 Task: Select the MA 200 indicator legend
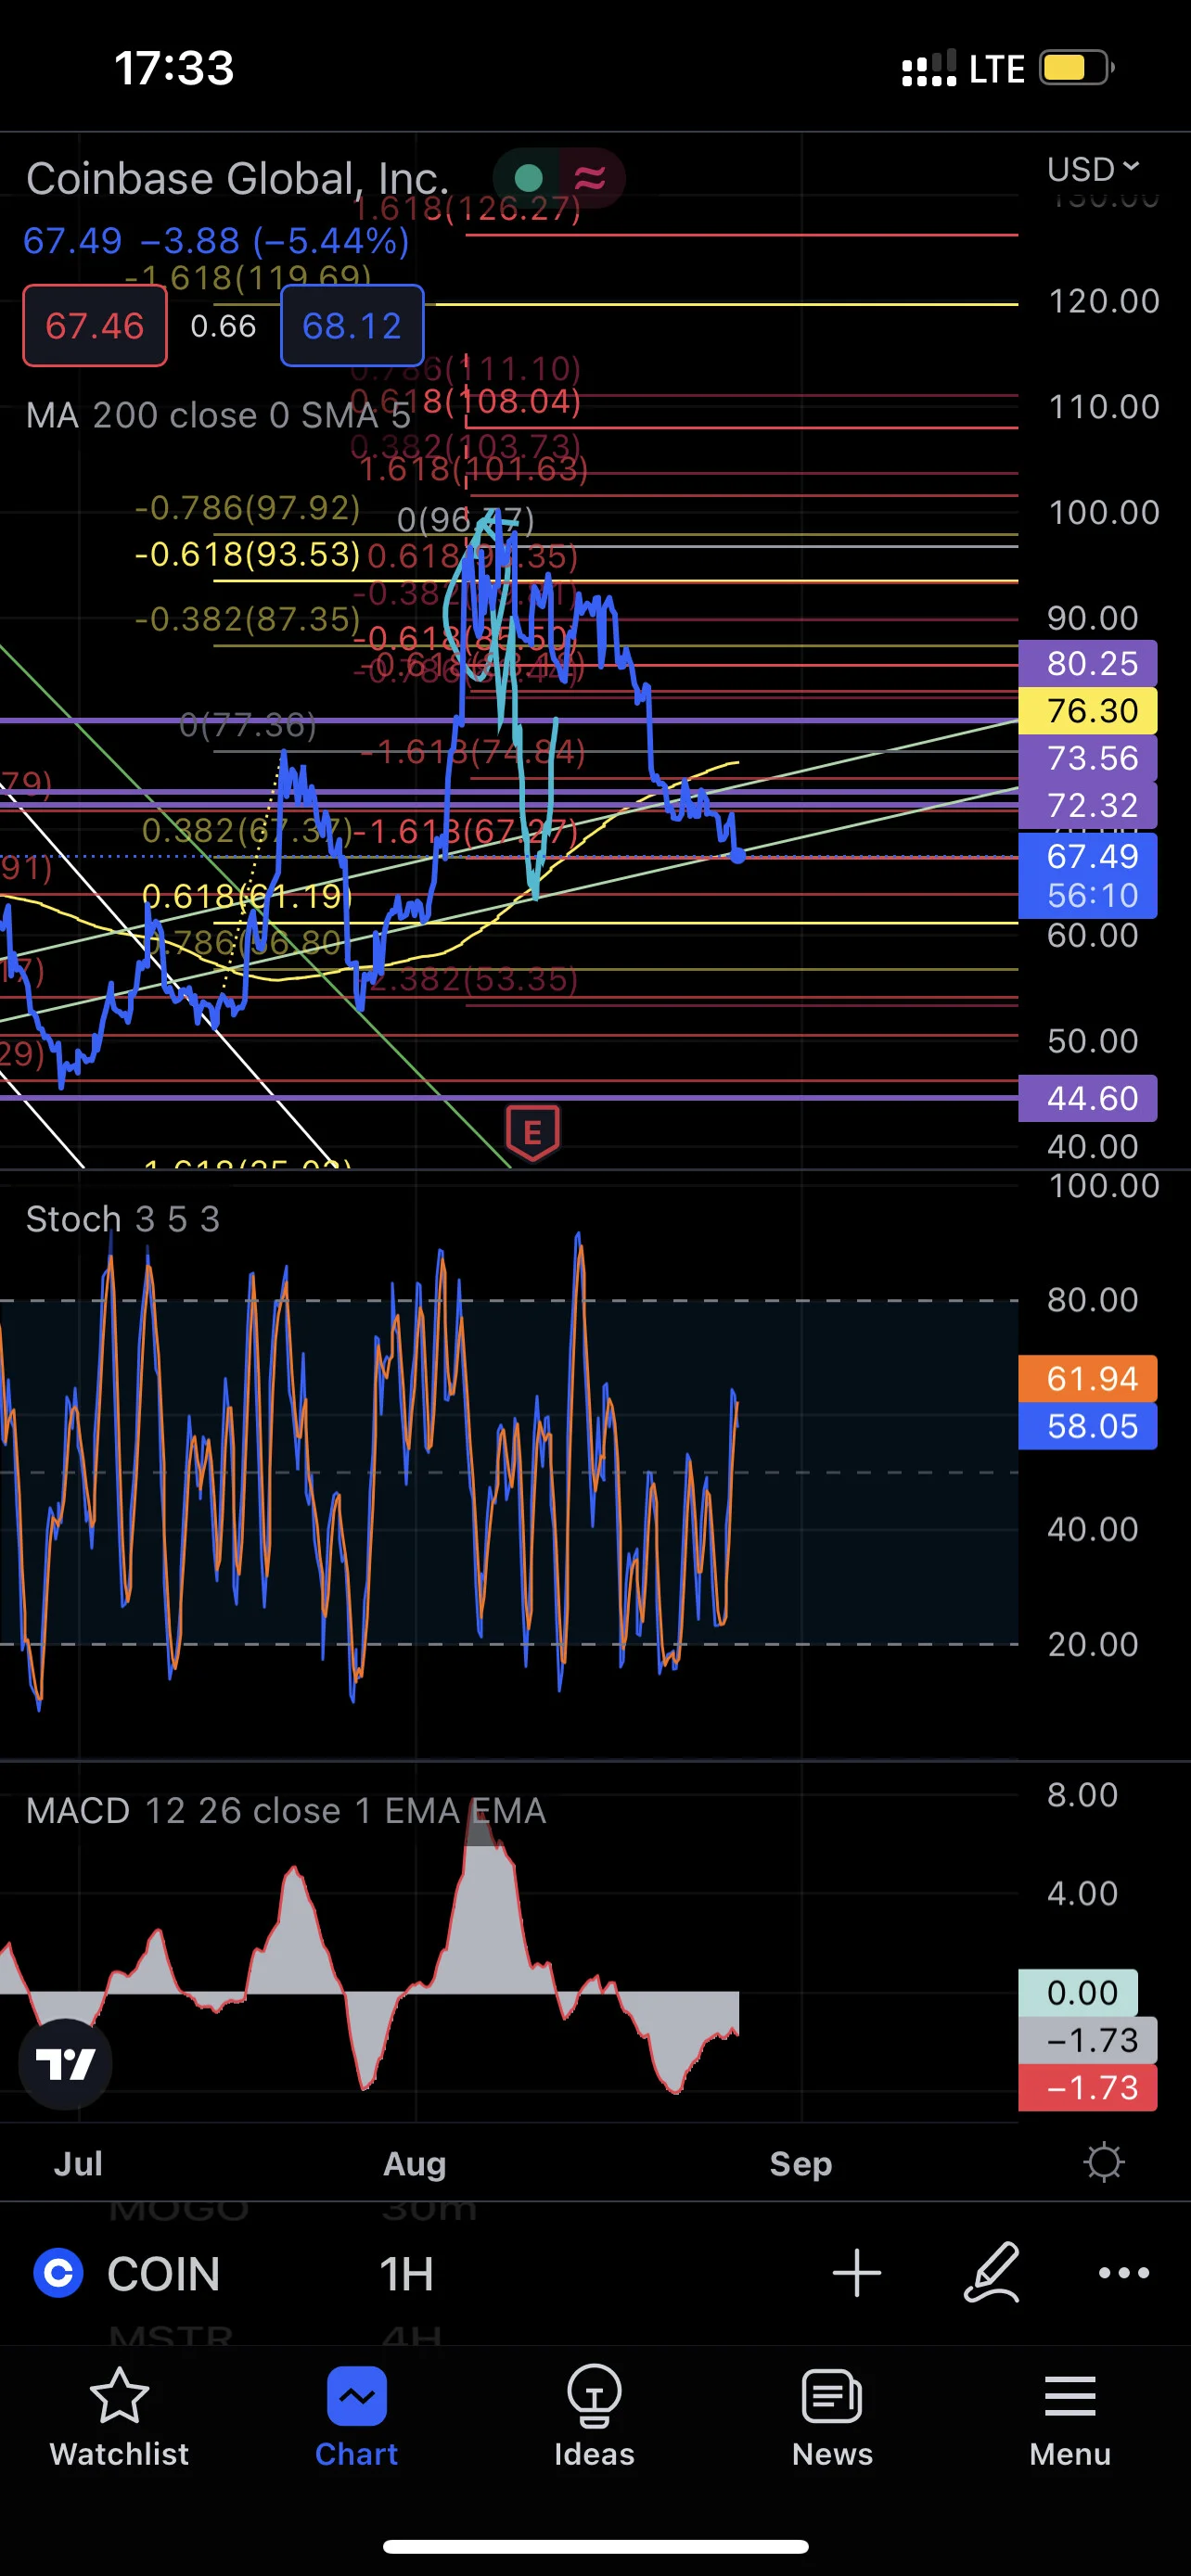tap(218, 415)
